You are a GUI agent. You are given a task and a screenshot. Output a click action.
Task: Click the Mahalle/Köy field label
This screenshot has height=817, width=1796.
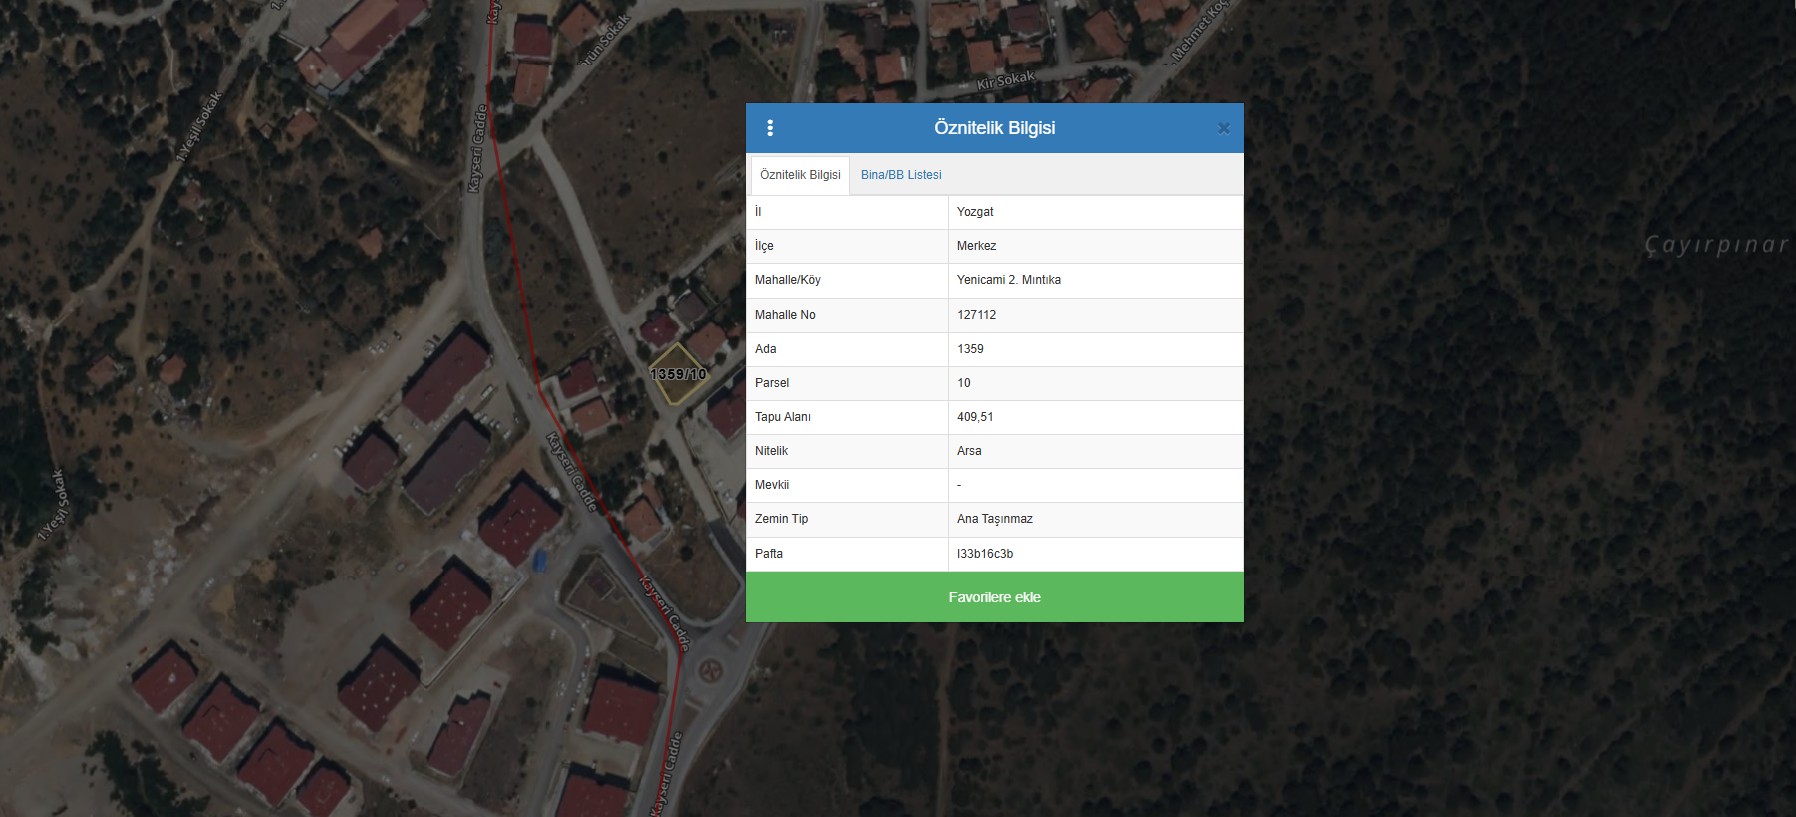(788, 280)
